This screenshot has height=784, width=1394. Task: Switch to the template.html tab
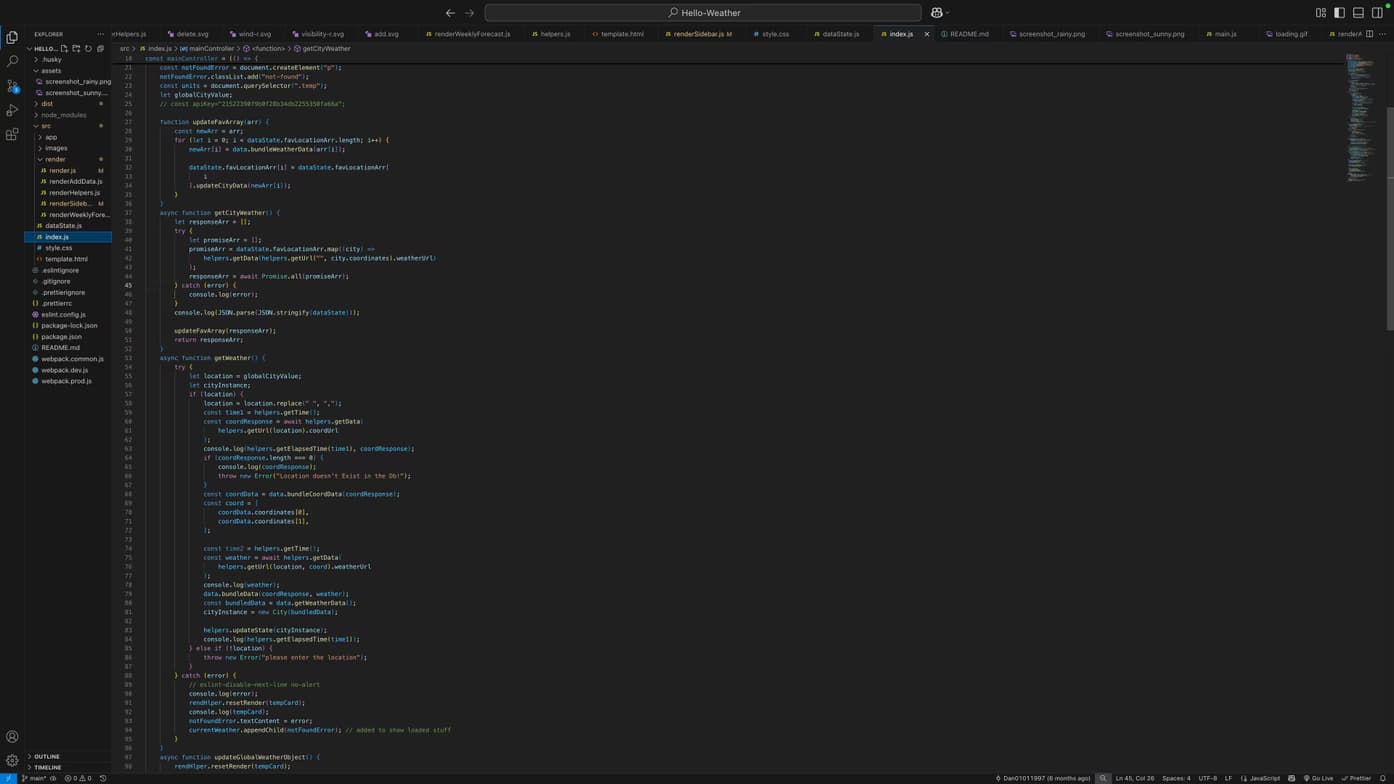pyautogui.click(x=622, y=34)
